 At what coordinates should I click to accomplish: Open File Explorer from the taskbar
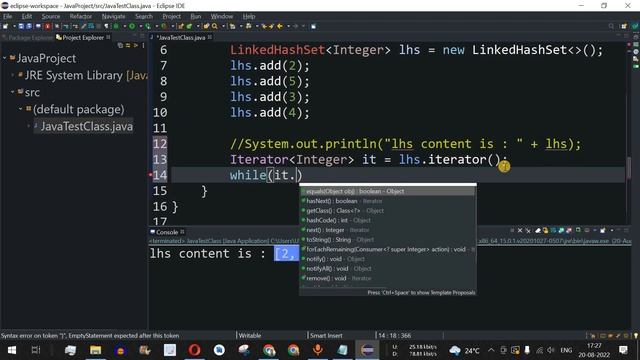(96, 350)
